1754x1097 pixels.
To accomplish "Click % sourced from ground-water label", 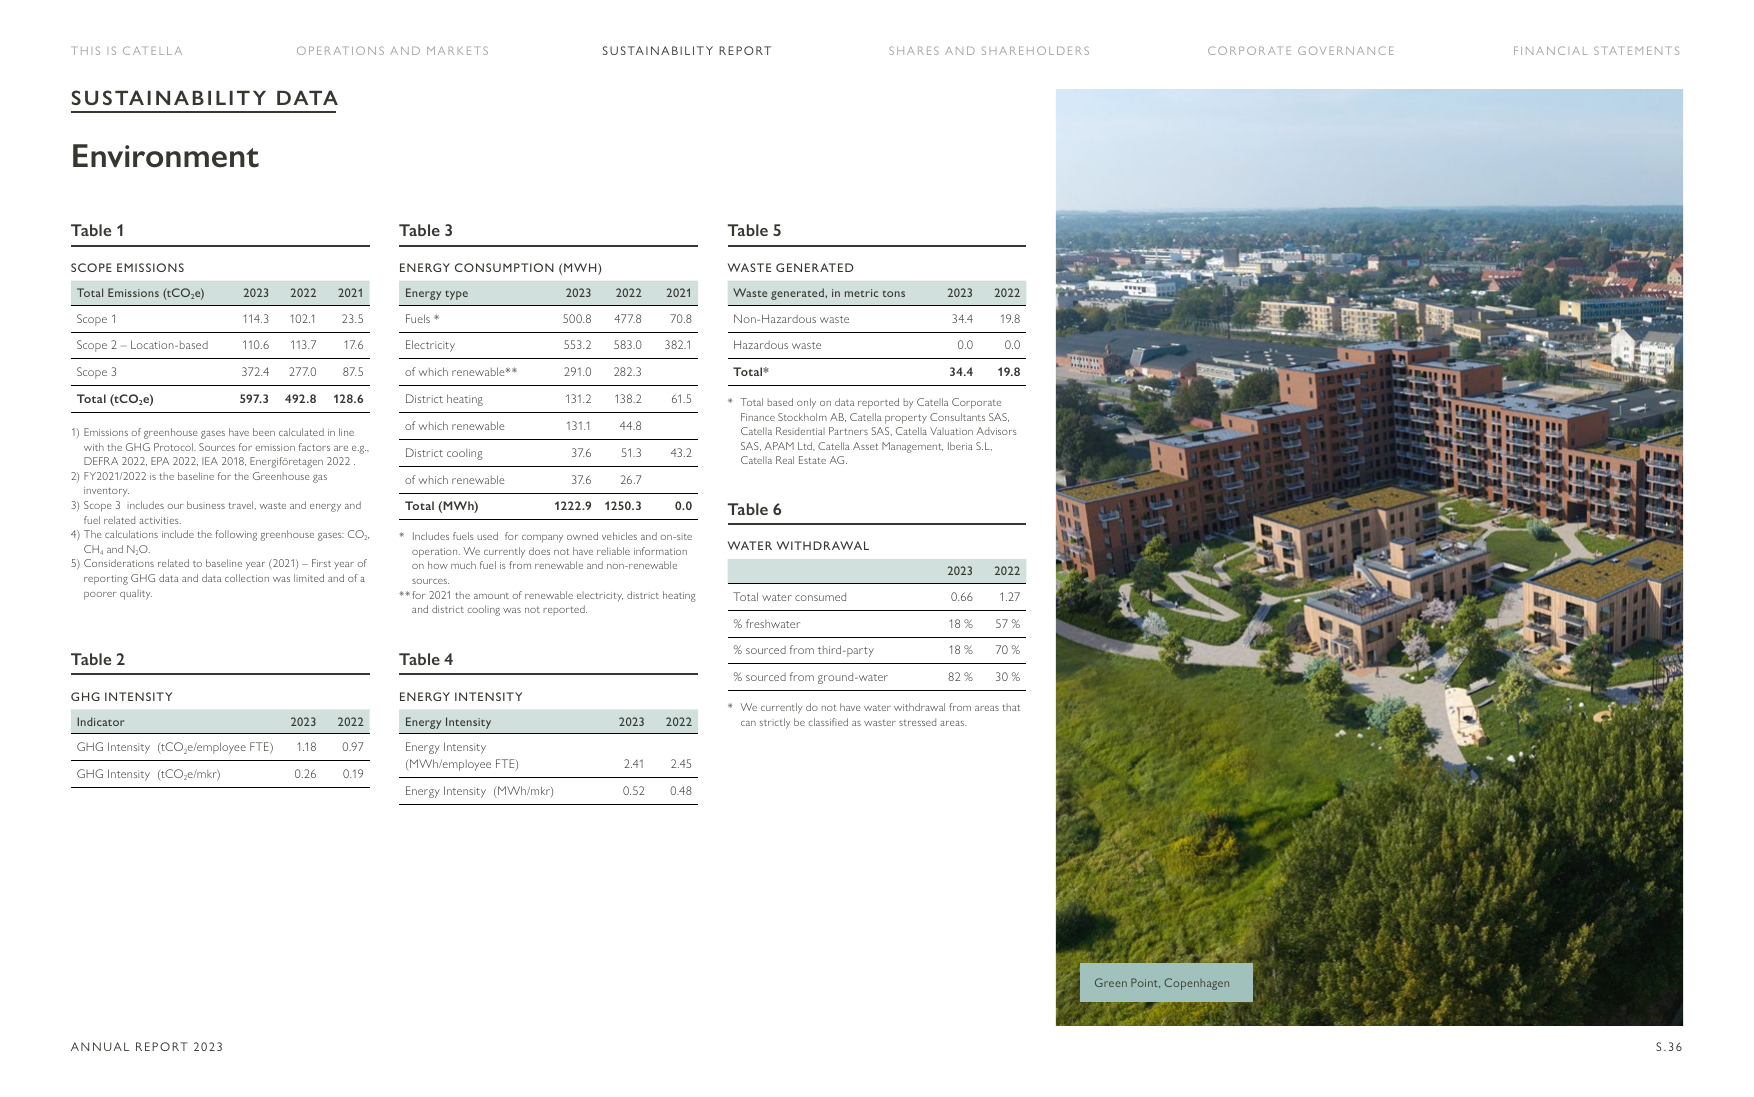I will pos(811,677).
